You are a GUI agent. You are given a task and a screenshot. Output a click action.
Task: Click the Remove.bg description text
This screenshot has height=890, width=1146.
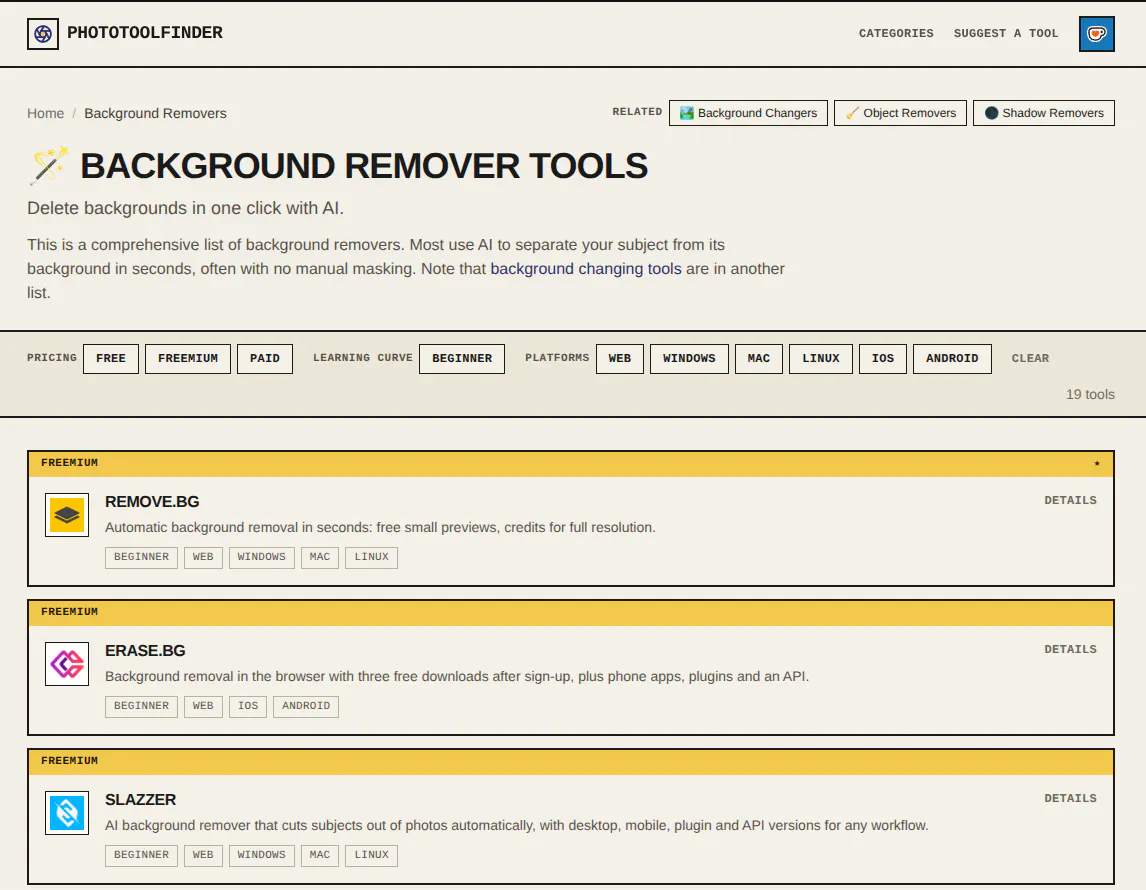tap(380, 528)
